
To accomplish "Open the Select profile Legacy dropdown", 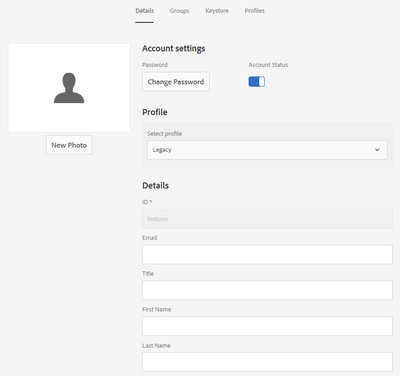I will [267, 150].
